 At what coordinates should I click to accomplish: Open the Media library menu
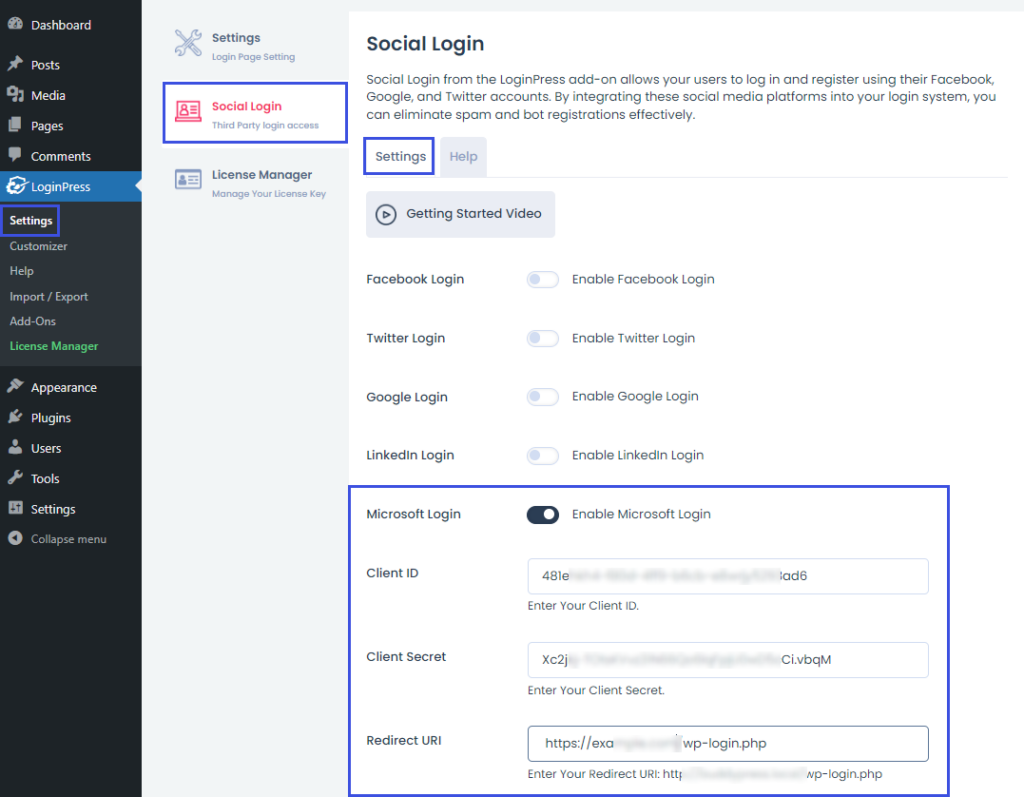pos(71,95)
